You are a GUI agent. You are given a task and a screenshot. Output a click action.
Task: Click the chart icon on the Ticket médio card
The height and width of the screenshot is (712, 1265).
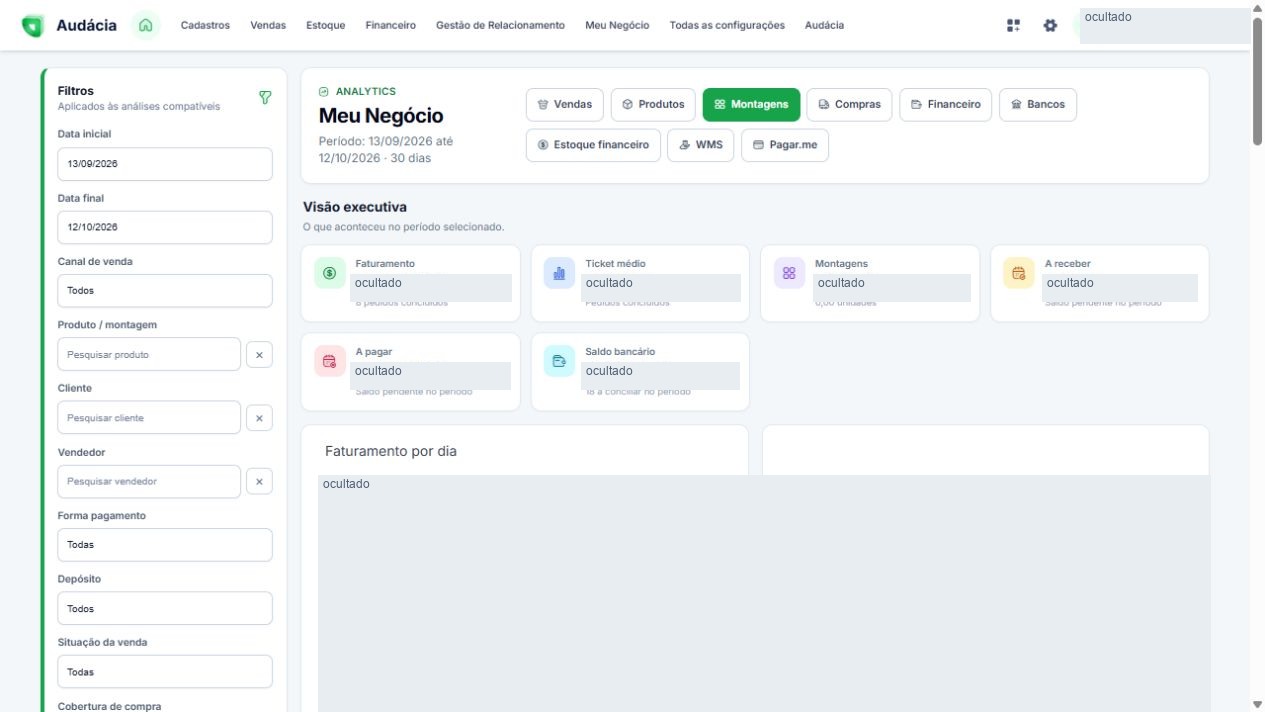point(560,273)
